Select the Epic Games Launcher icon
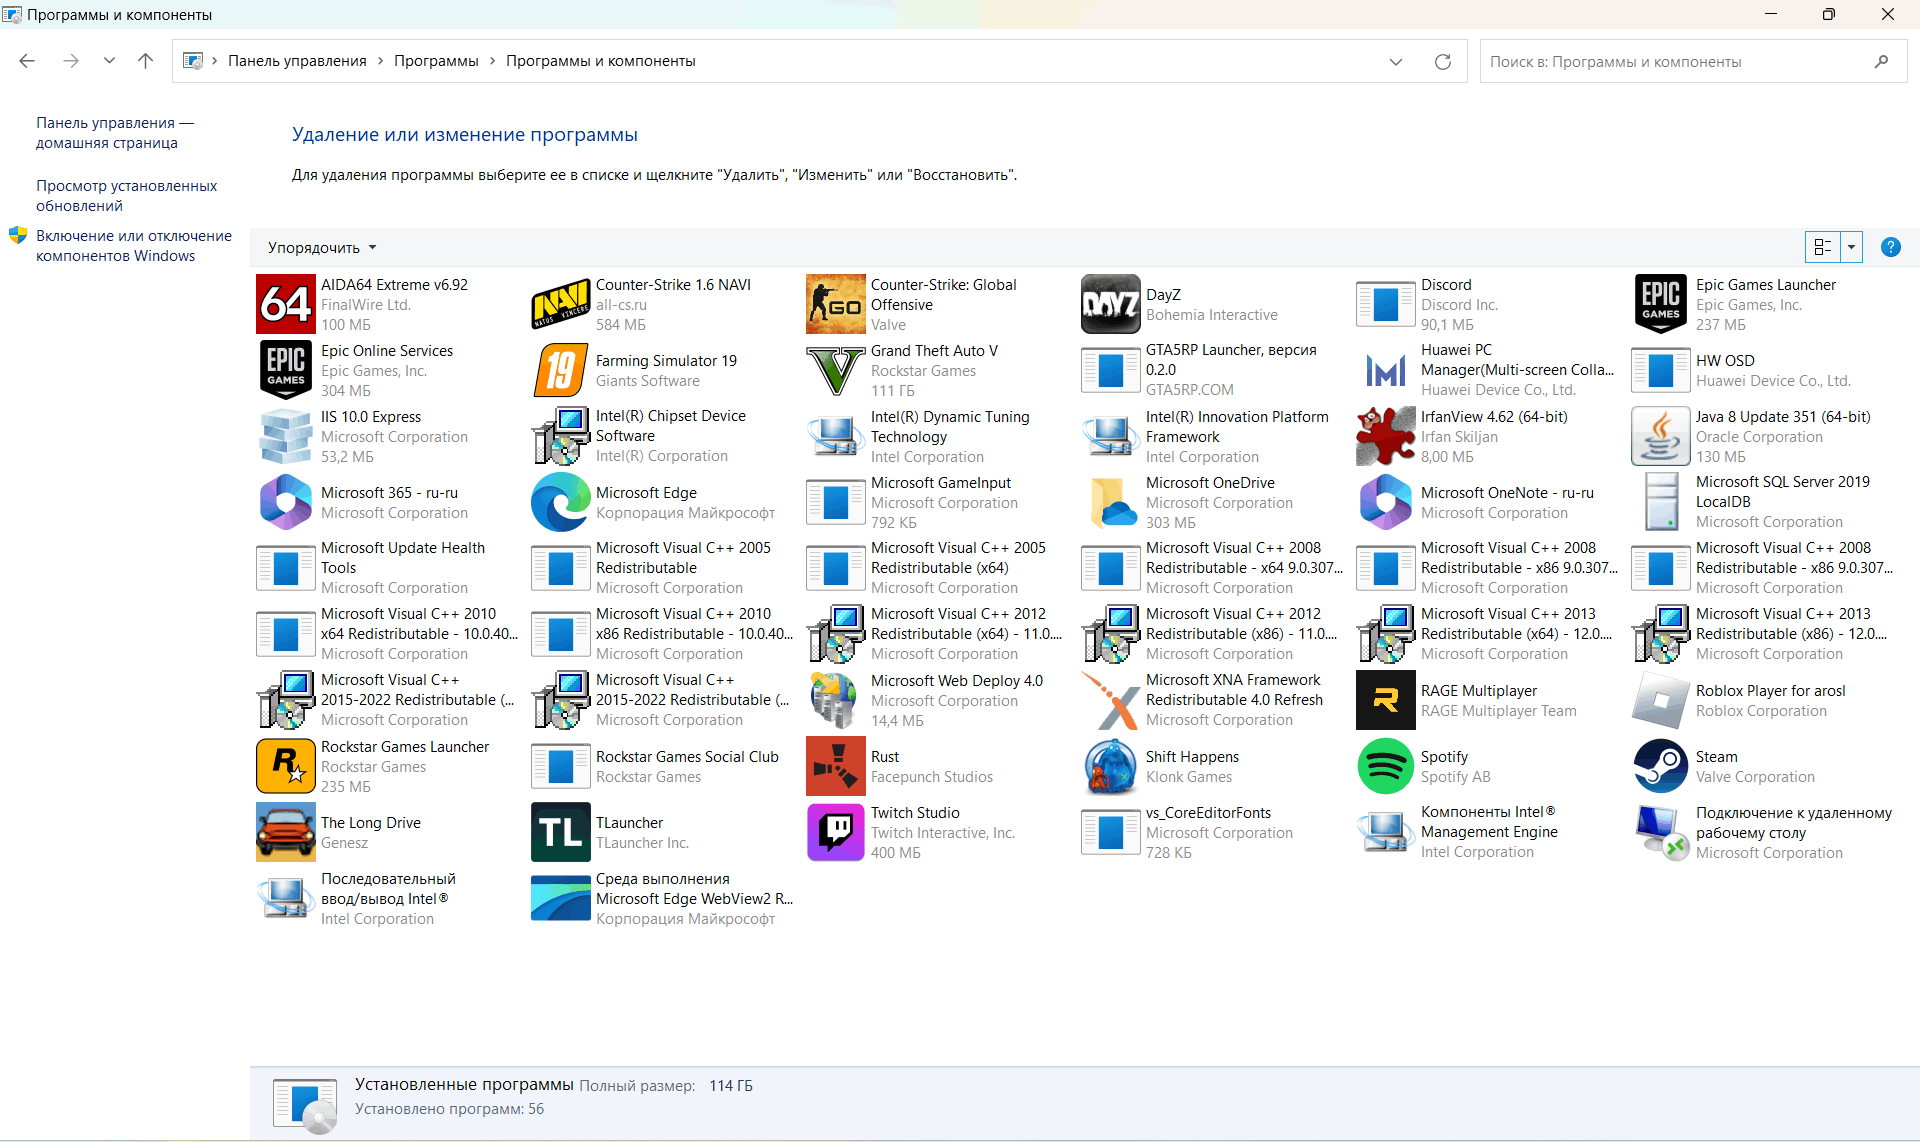1920x1142 pixels. [x=1661, y=304]
